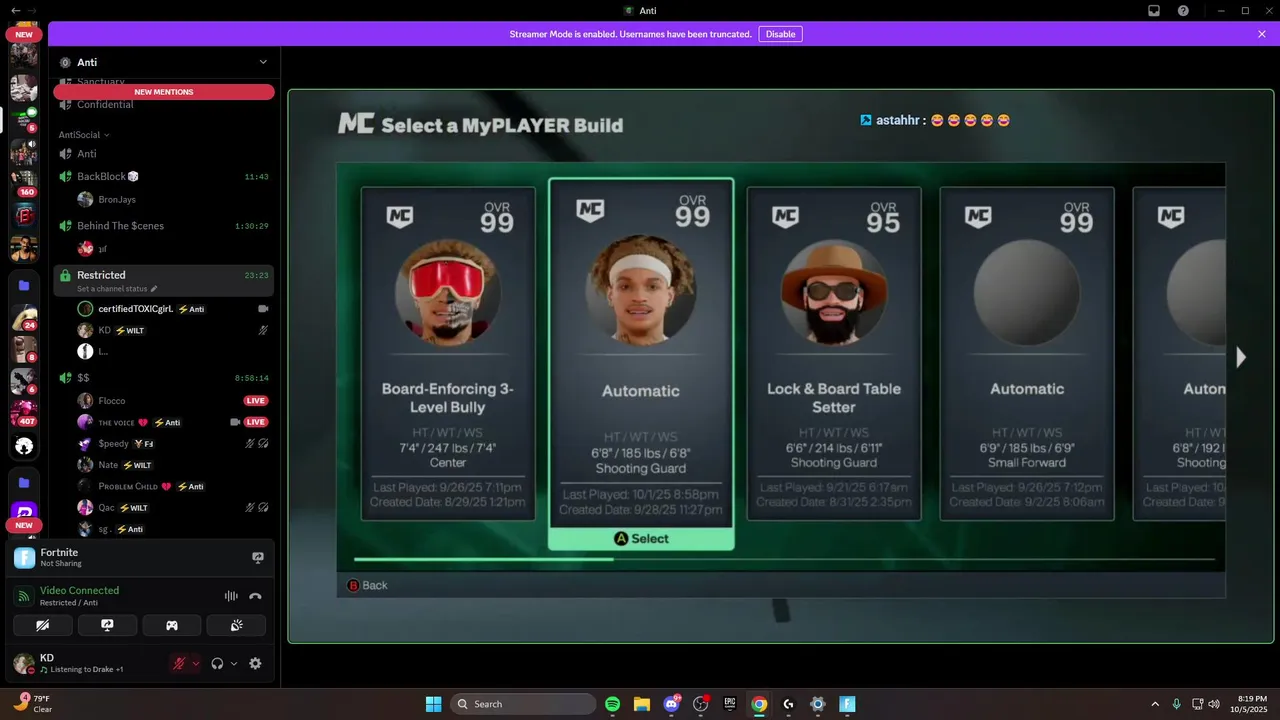This screenshot has height=720, width=1280.
Task: Stream Fortnite with the share icon
Action: click(257, 558)
